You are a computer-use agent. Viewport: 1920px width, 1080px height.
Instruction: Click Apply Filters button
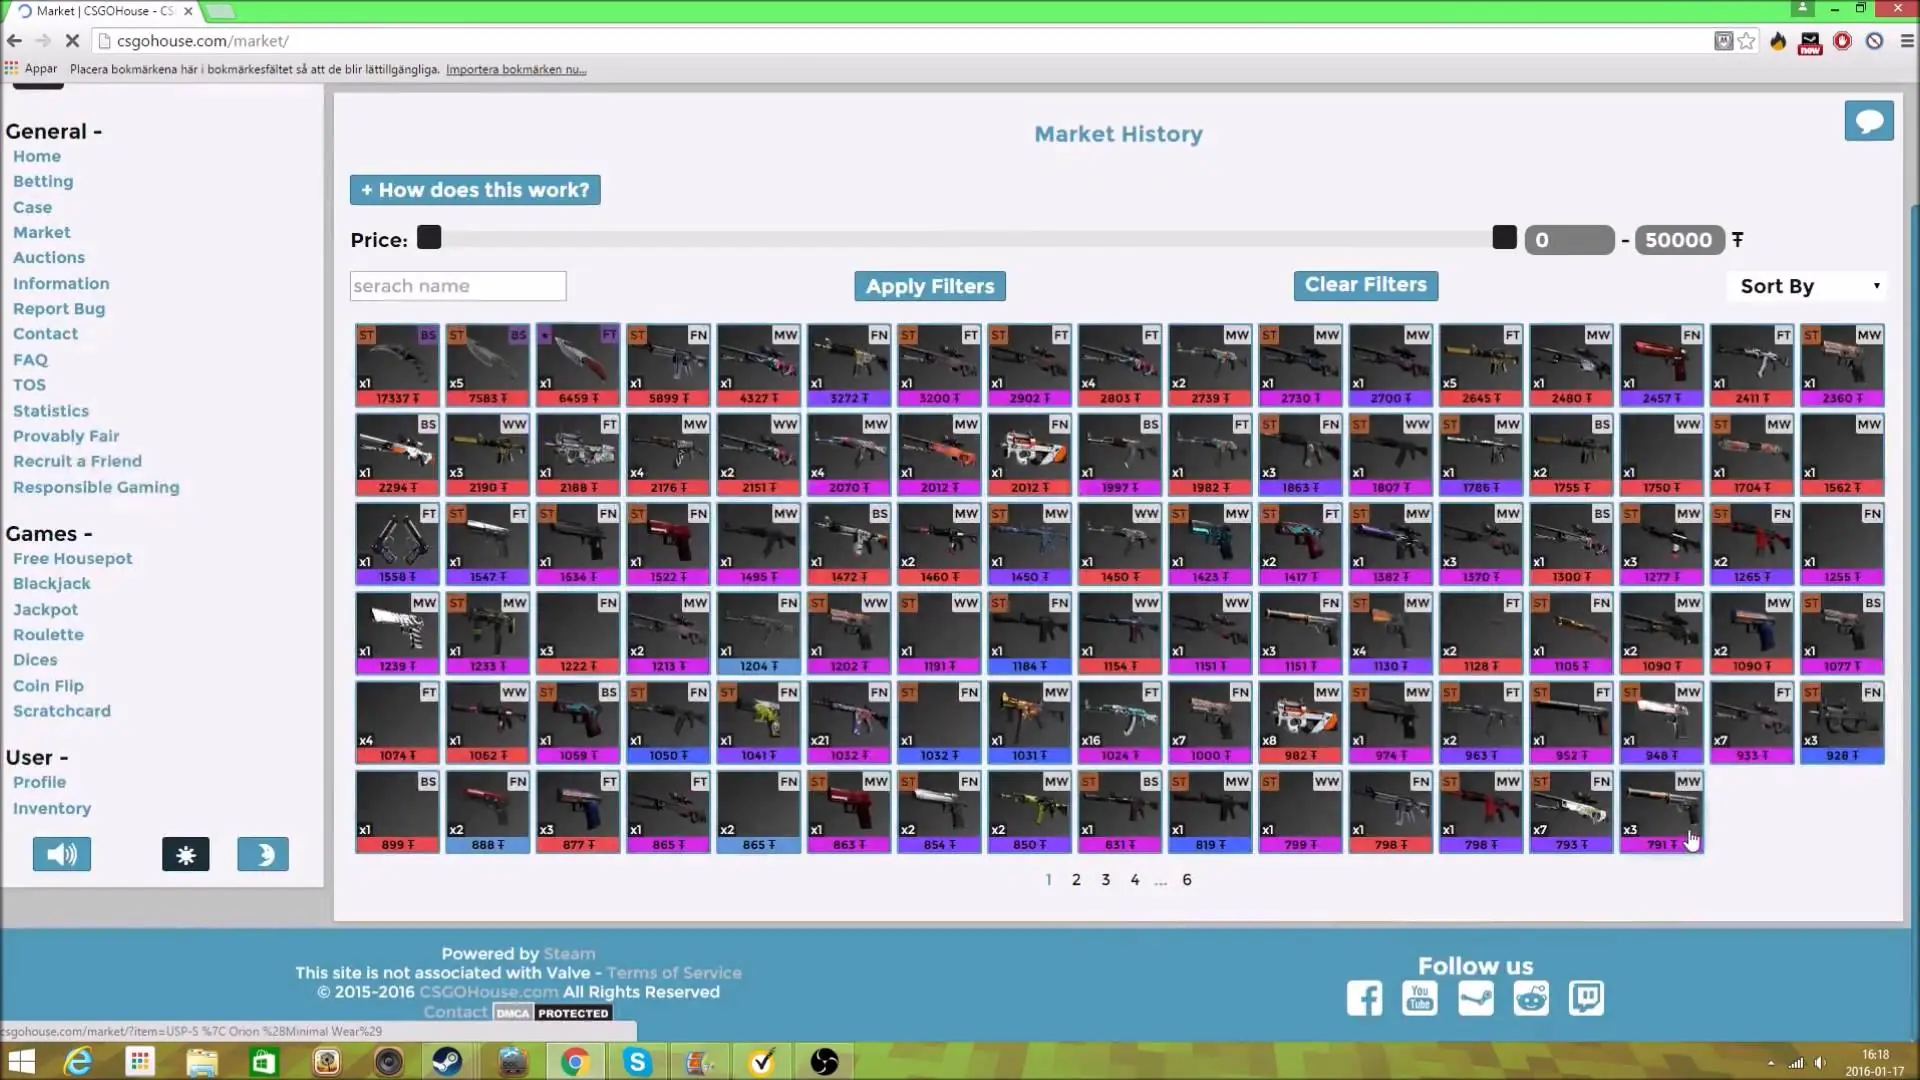pyautogui.click(x=930, y=286)
